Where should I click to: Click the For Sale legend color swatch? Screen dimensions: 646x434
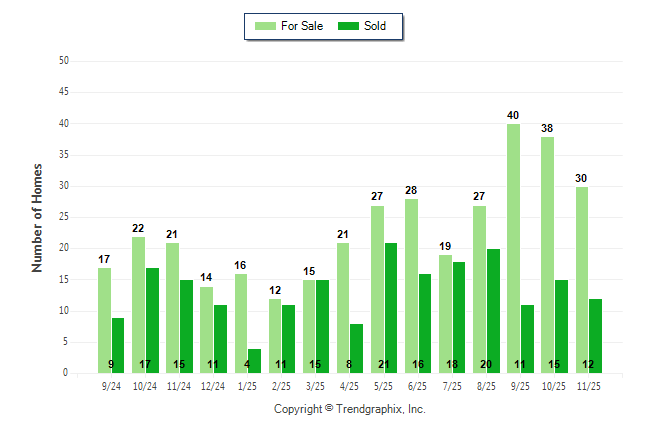[267, 26]
